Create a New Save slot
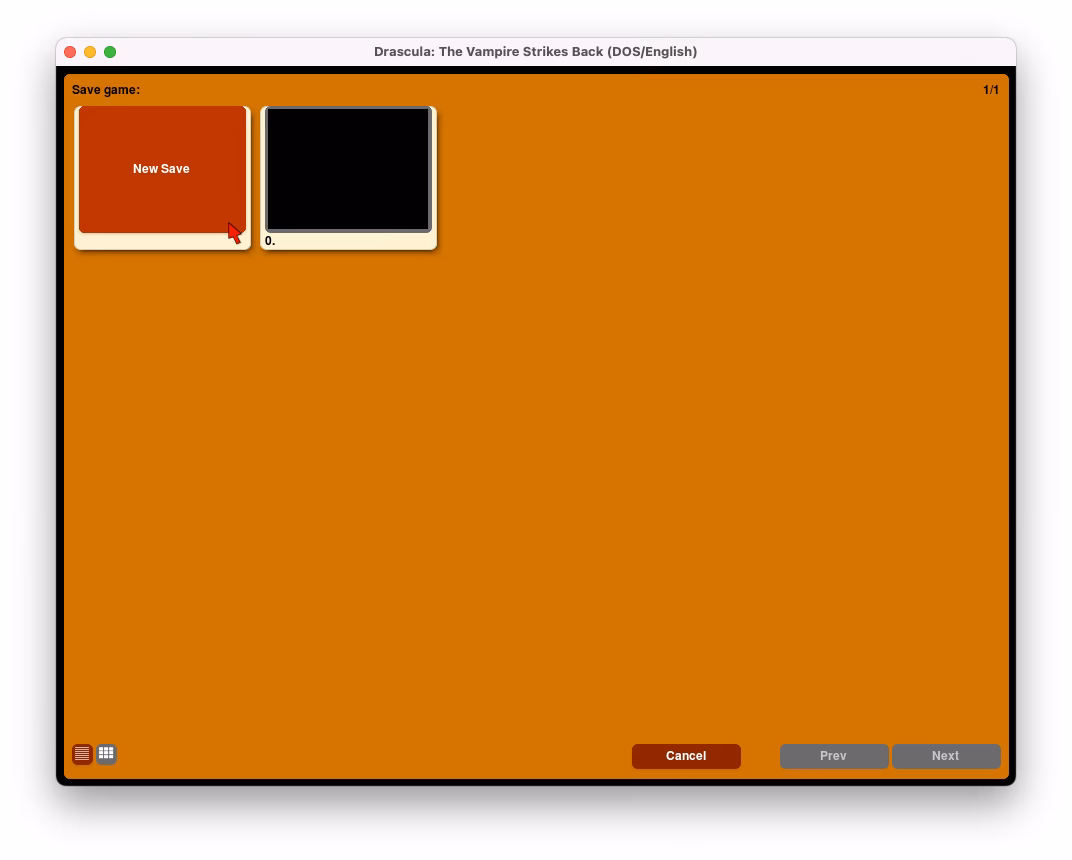The width and height of the screenshot is (1072, 860). [x=162, y=170]
